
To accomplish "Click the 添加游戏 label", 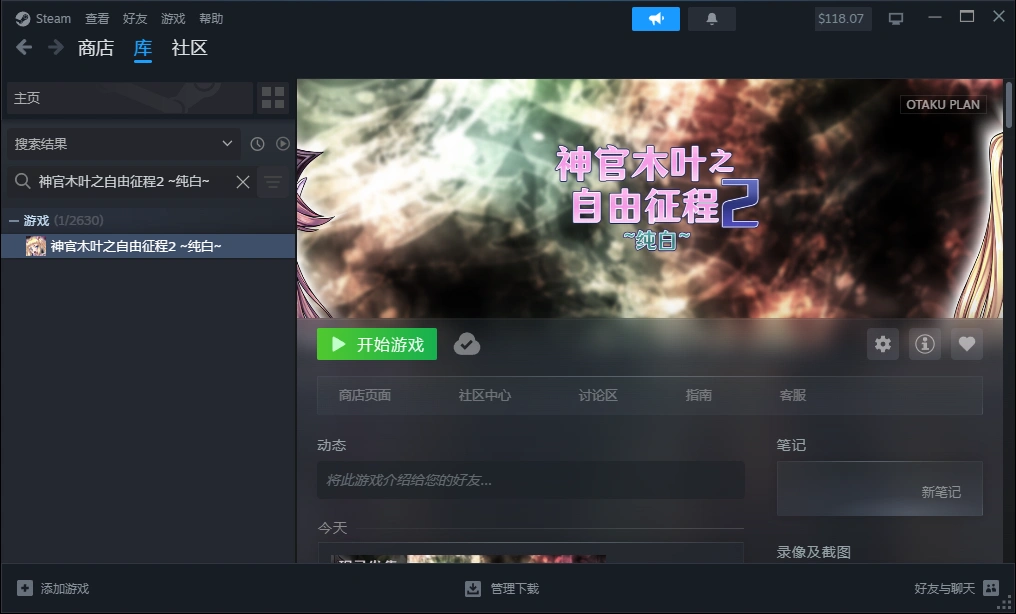I will pyautogui.click(x=65, y=589).
